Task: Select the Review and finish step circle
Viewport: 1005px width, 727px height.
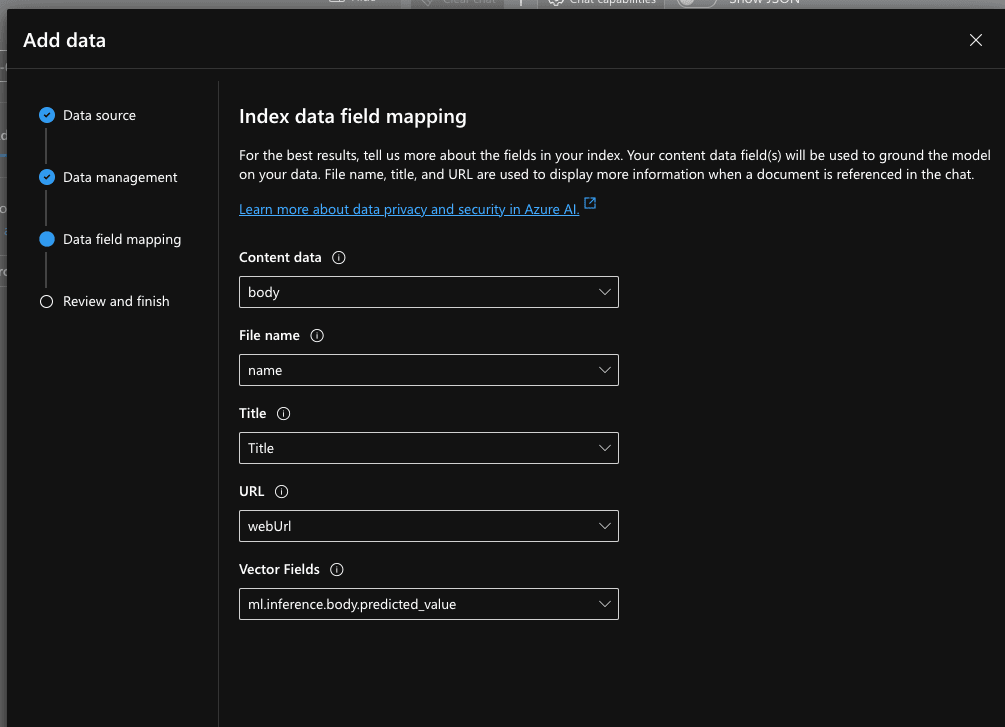Action: 47,301
